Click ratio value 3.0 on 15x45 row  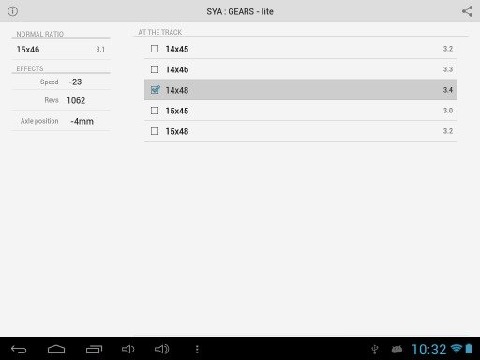click(448, 110)
